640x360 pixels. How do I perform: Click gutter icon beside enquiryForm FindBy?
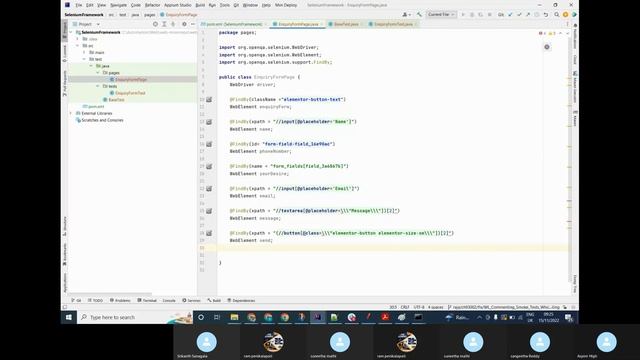209,100
